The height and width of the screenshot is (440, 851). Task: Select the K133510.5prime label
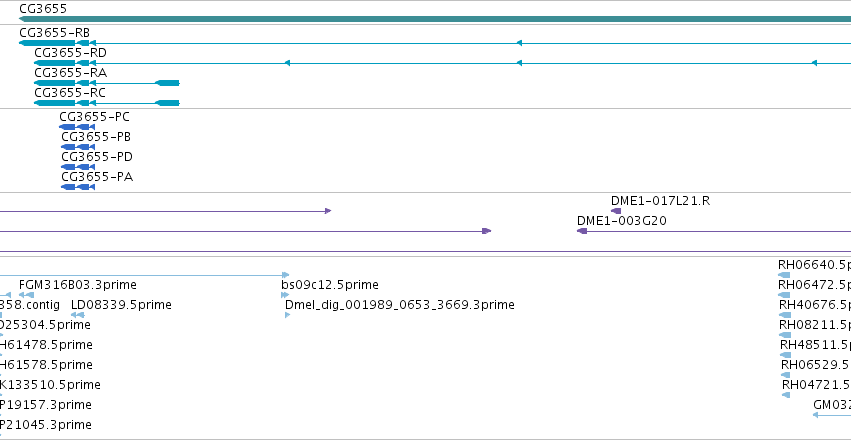coord(50,385)
